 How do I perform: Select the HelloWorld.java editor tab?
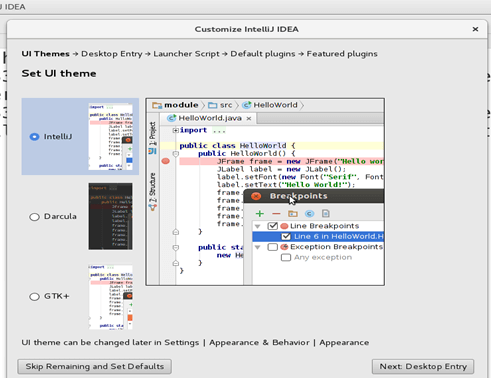click(x=208, y=118)
